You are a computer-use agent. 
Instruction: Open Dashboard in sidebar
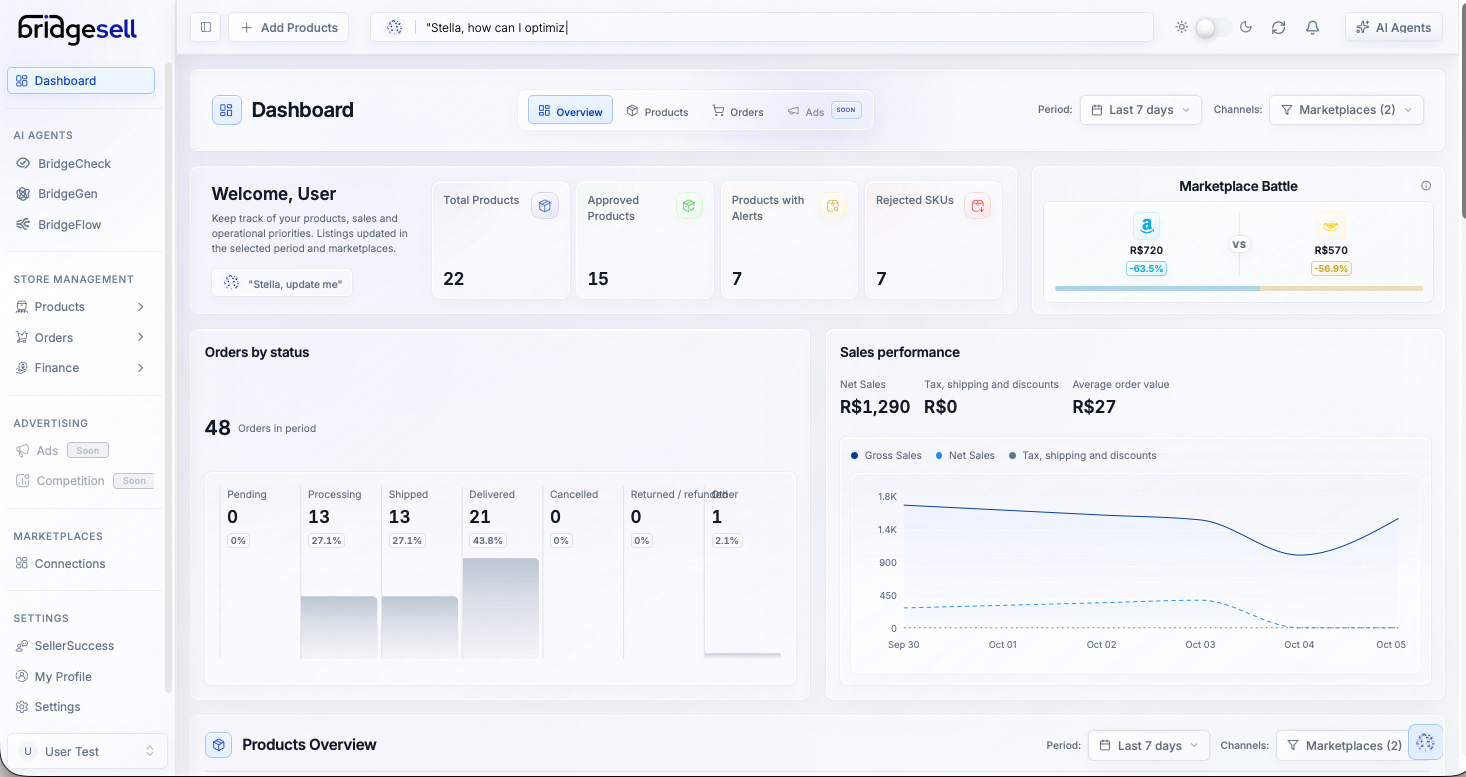81,80
